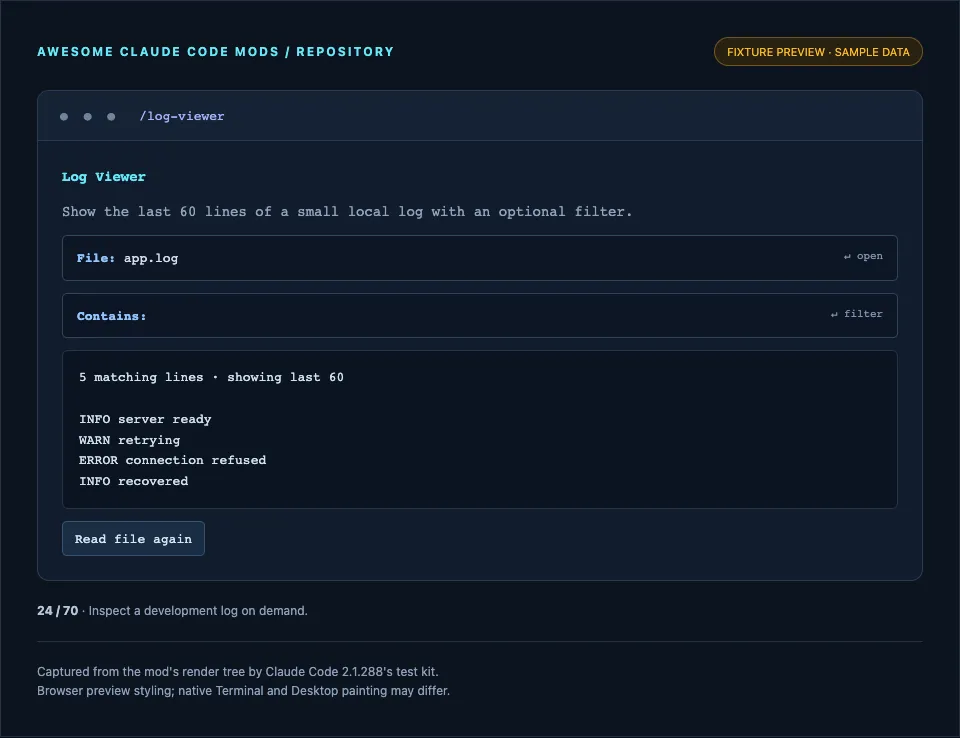The height and width of the screenshot is (738, 960).
Task: Click the Read file again button
Action: pos(133,538)
